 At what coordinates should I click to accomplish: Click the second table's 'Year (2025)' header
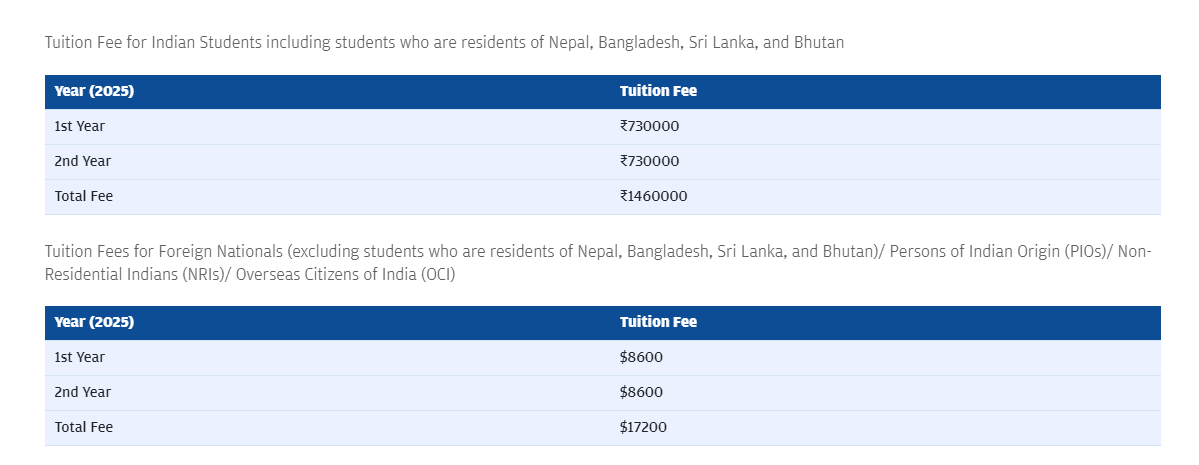(x=94, y=322)
